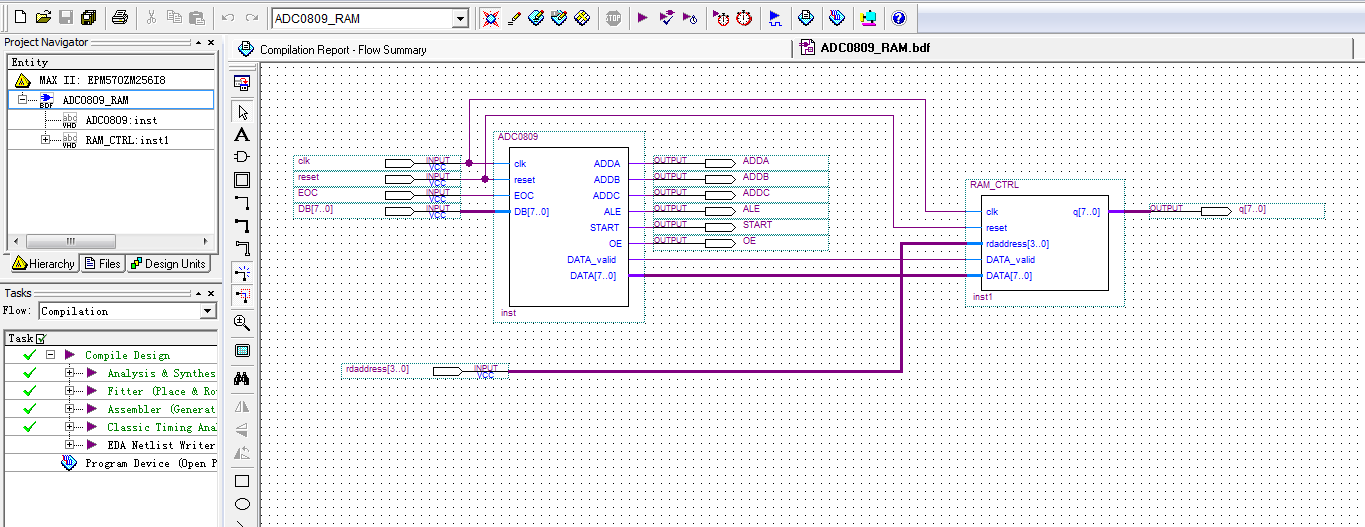
Task: Pick the Symbol tool (gate icon)
Action: coord(242,157)
